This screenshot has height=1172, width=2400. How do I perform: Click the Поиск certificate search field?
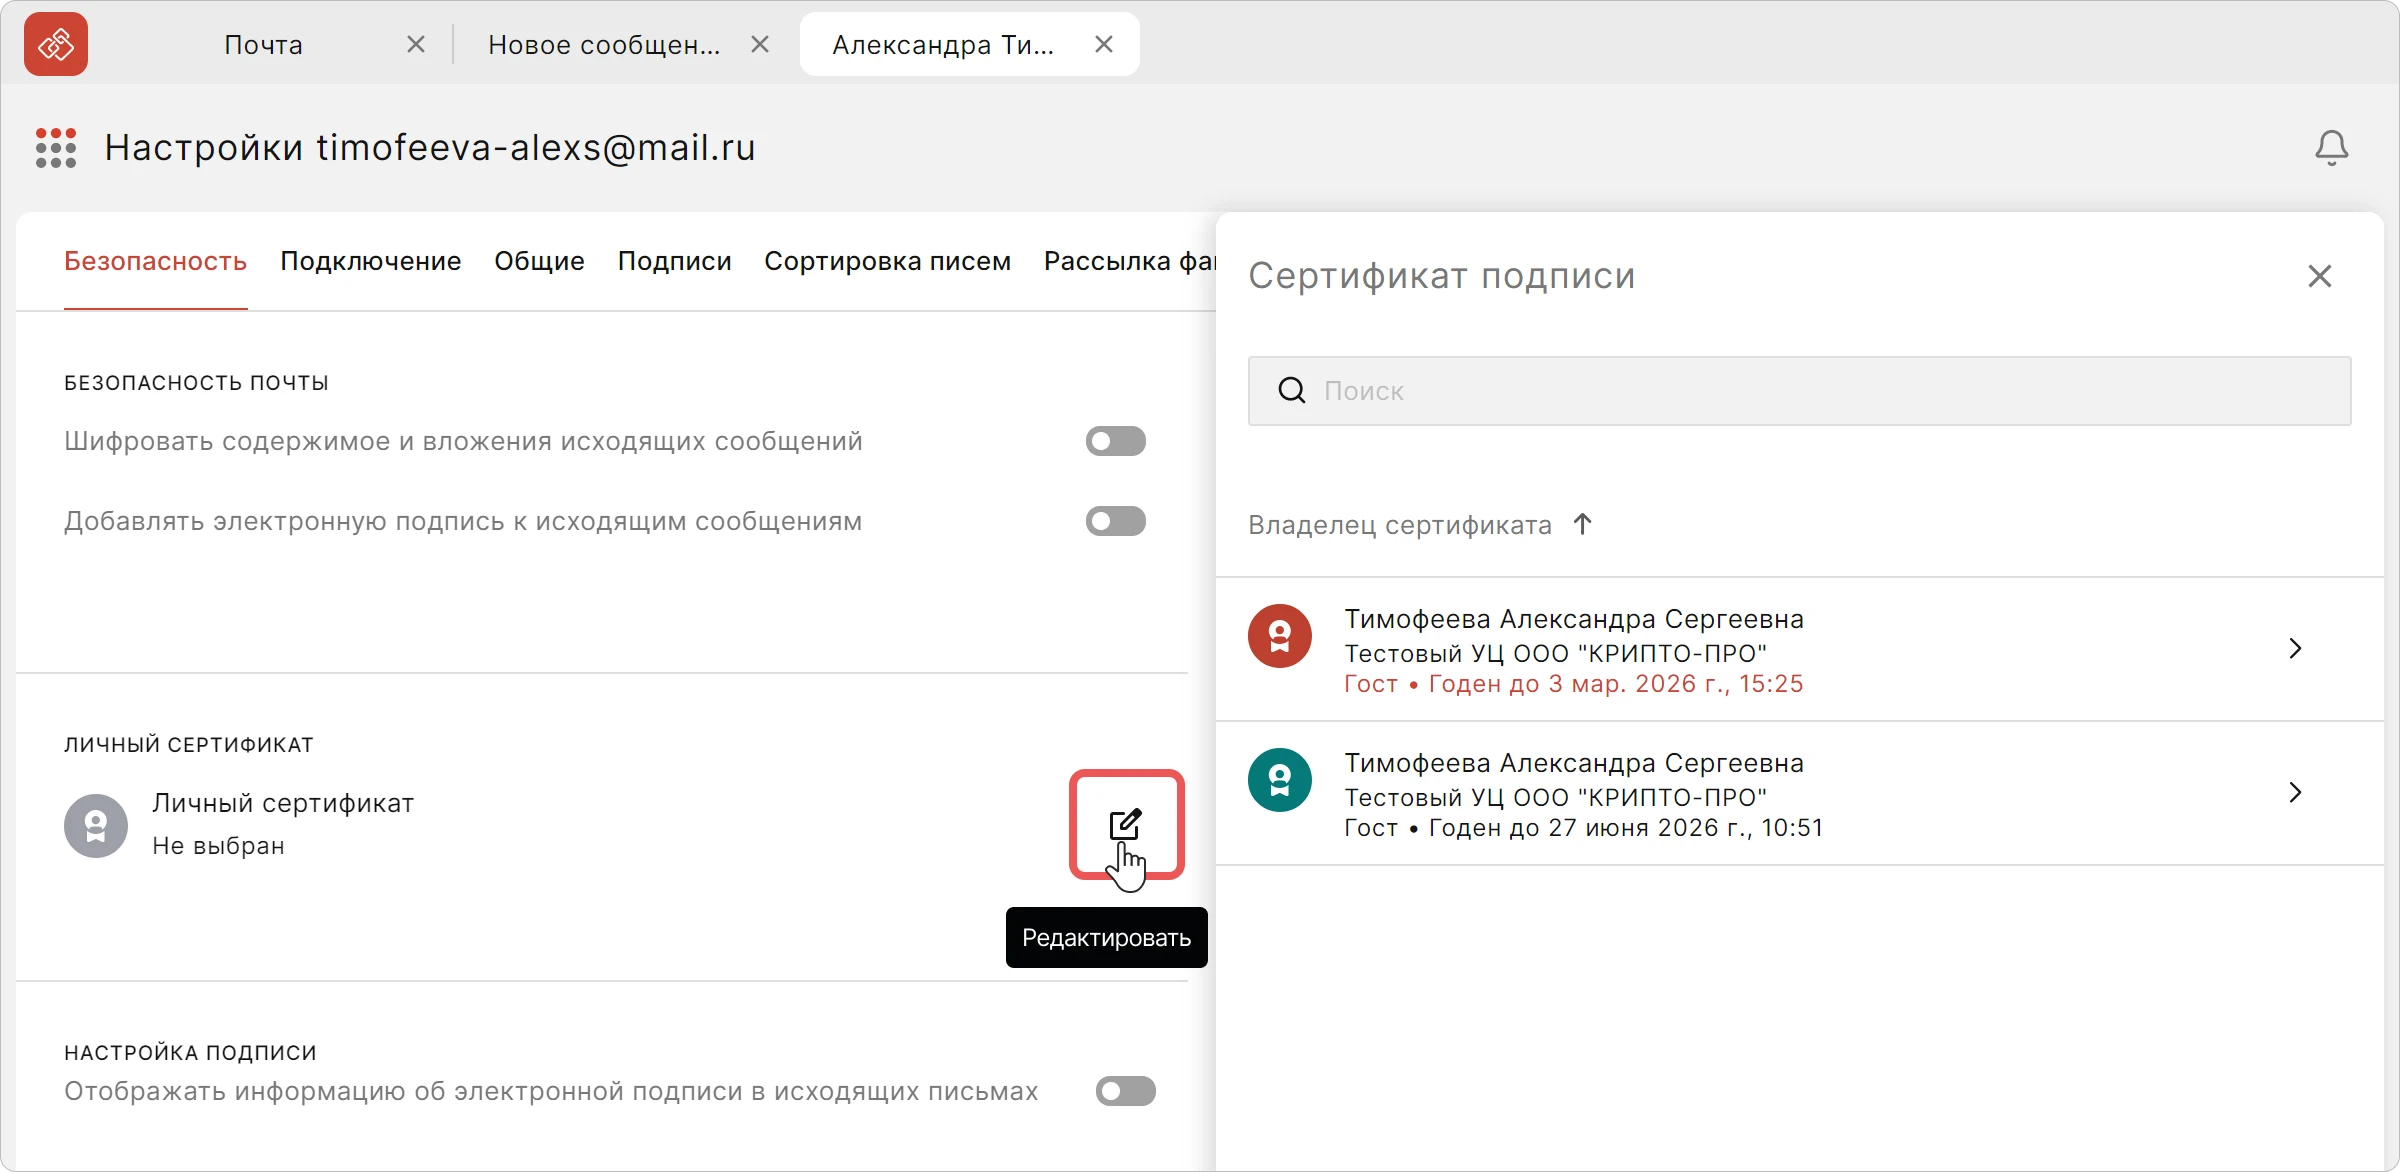pos(1800,391)
